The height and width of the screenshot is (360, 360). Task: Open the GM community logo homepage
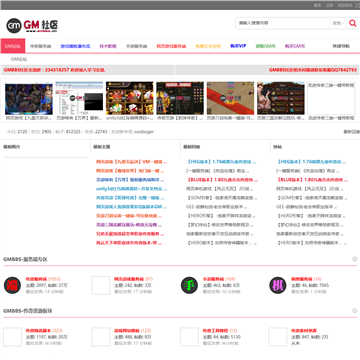32,25
